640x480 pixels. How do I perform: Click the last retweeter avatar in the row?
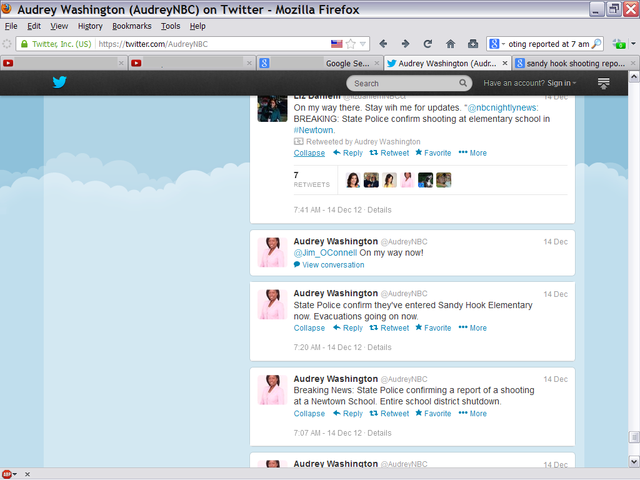(x=443, y=180)
